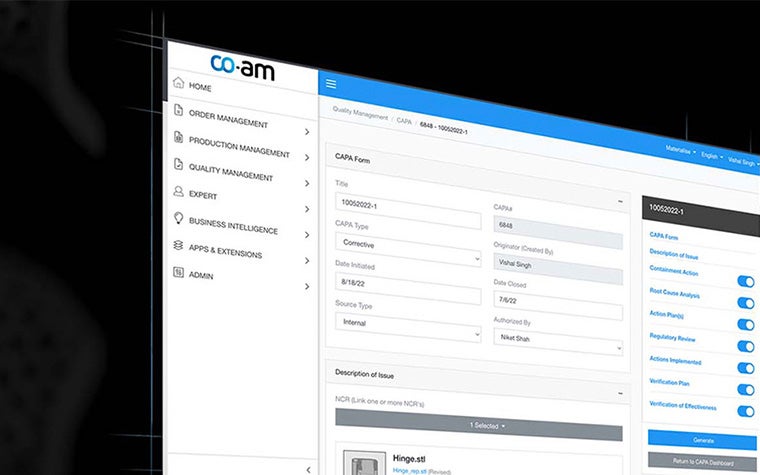Click Return to CAPA Dashboard button
This screenshot has width=760, height=475.
tap(702, 463)
